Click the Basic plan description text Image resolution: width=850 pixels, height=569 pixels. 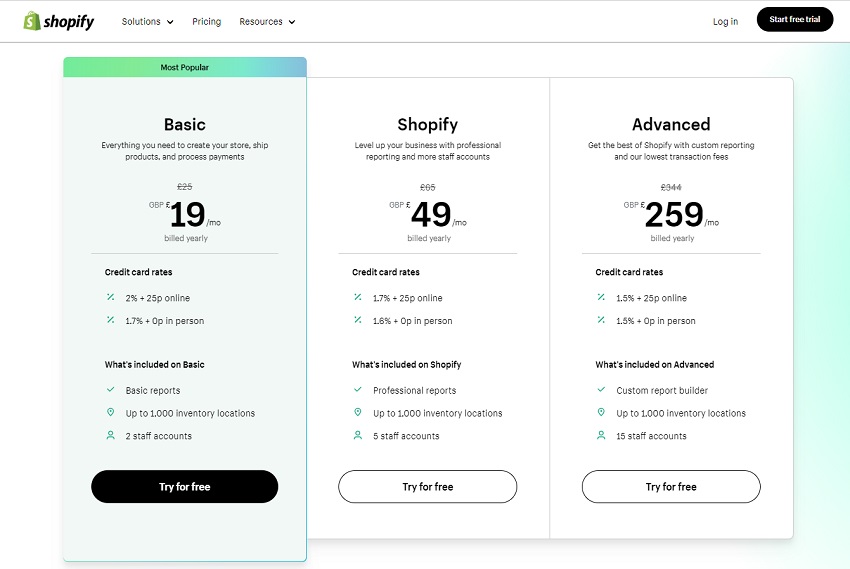click(x=185, y=151)
